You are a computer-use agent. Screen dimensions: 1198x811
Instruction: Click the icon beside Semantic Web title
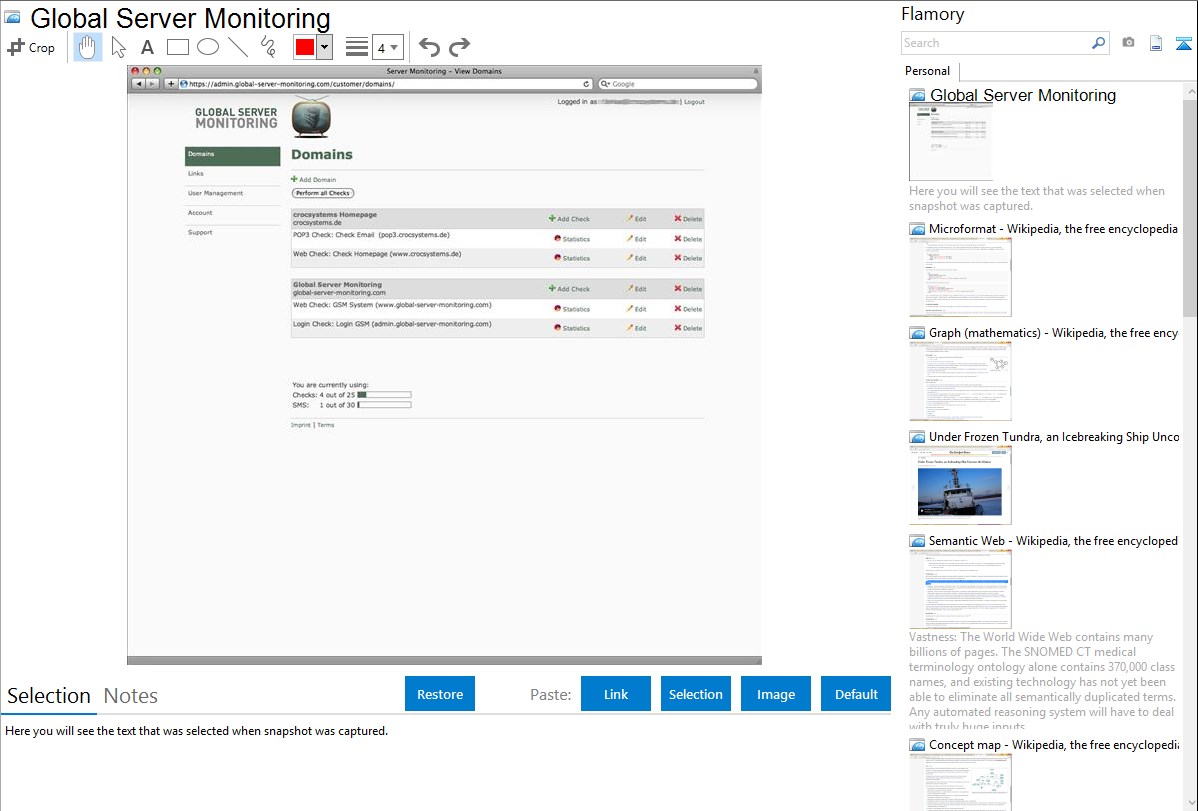click(918, 540)
